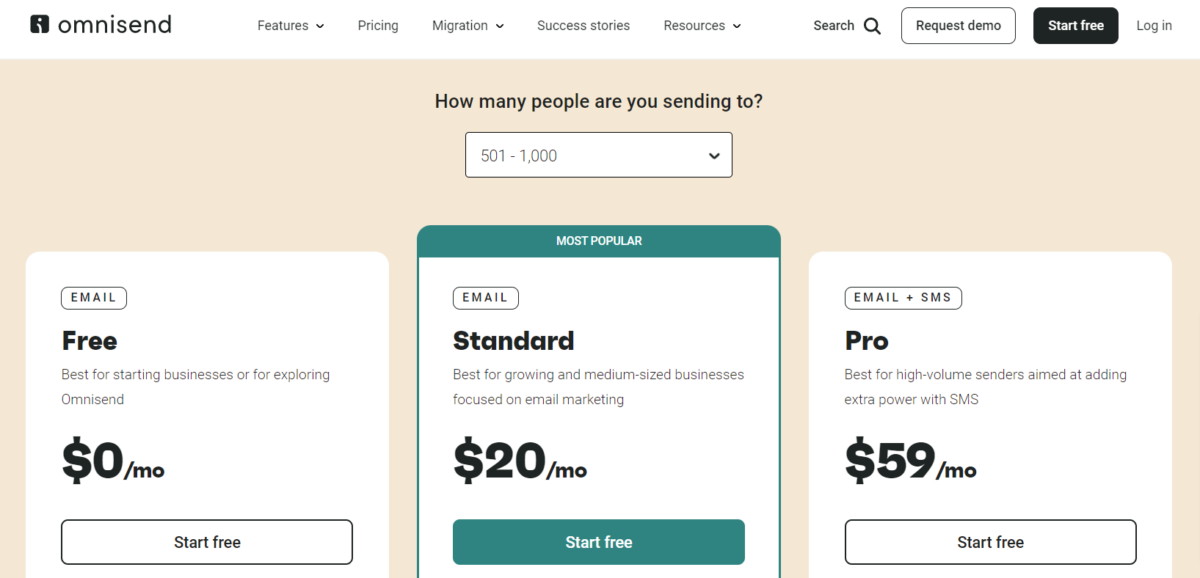
Task: Click Log in
Action: pyautogui.click(x=1154, y=25)
